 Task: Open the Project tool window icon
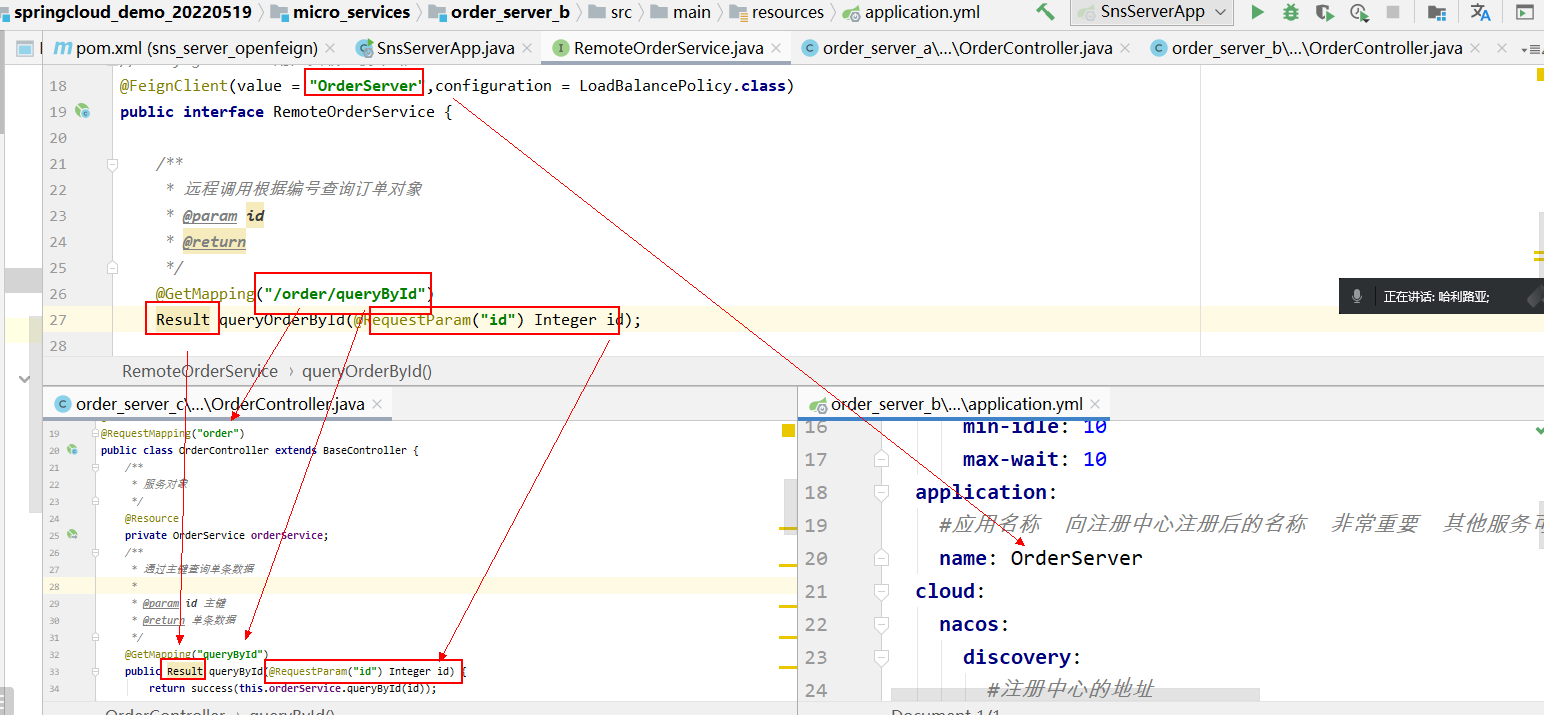coord(27,48)
